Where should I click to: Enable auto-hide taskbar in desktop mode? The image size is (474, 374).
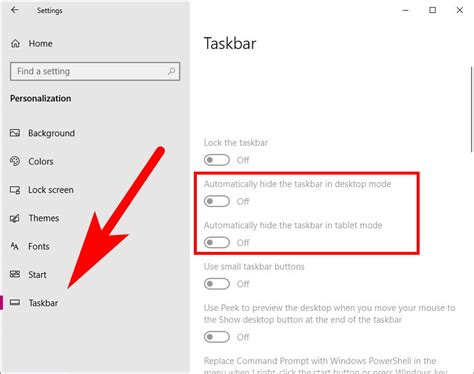pyautogui.click(x=217, y=201)
